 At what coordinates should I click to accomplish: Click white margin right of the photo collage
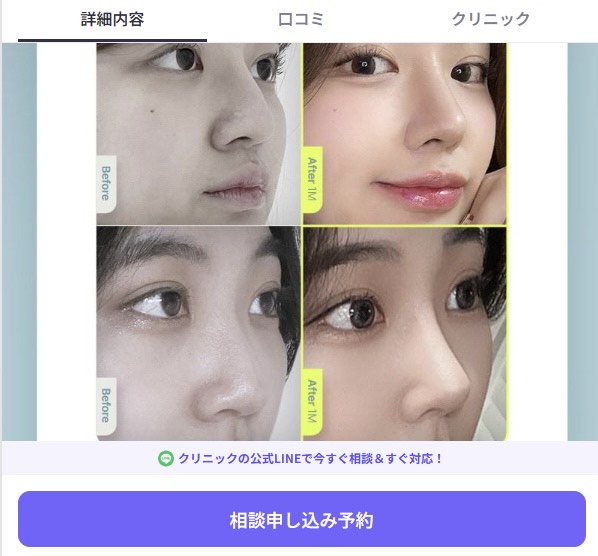(537, 242)
